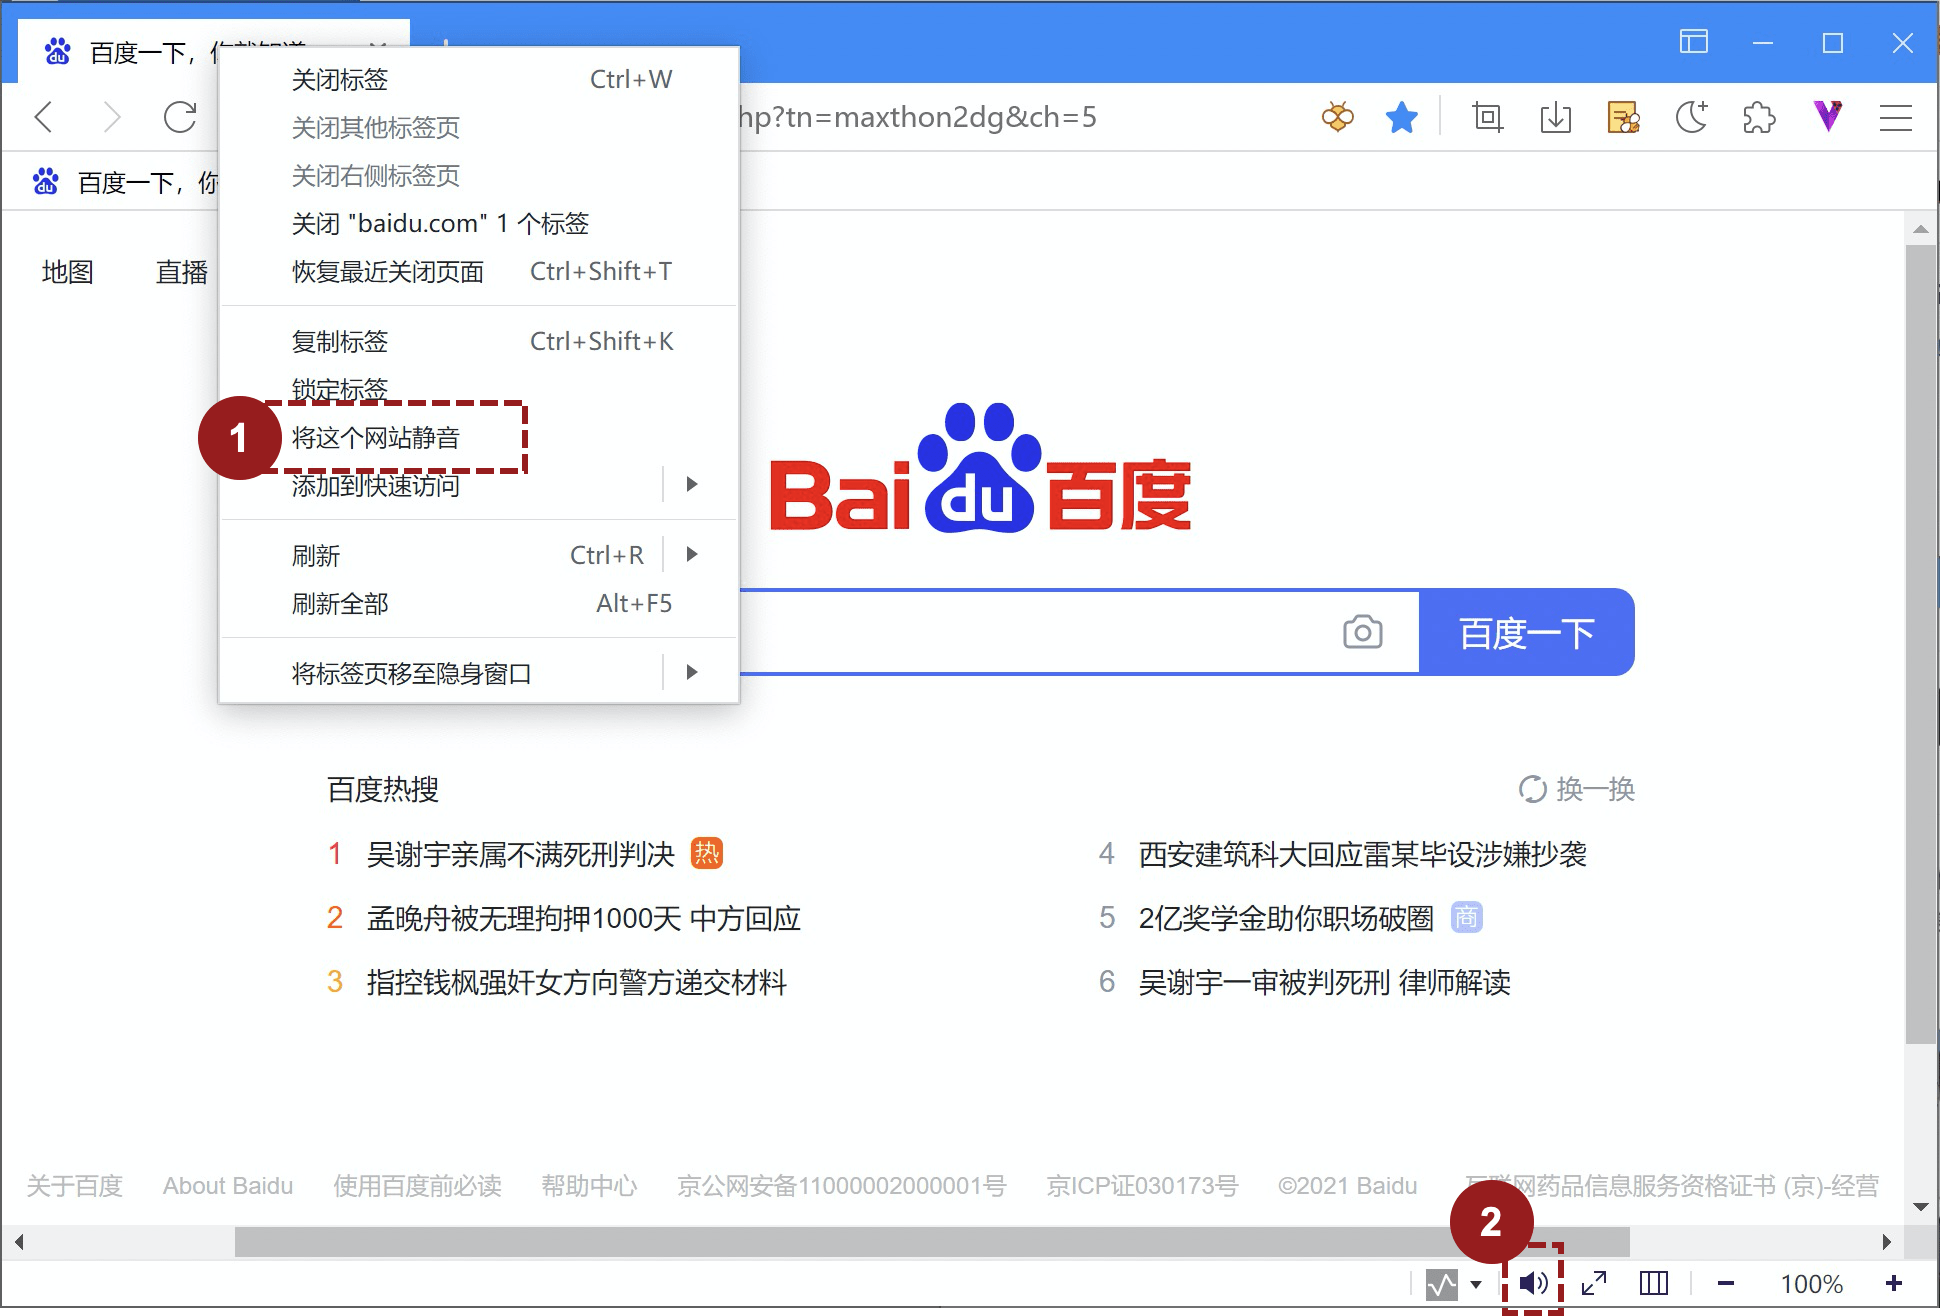Screen dimensions: 1940x1316
Task: Click the purple V Vbox icon
Action: [x=1828, y=116]
